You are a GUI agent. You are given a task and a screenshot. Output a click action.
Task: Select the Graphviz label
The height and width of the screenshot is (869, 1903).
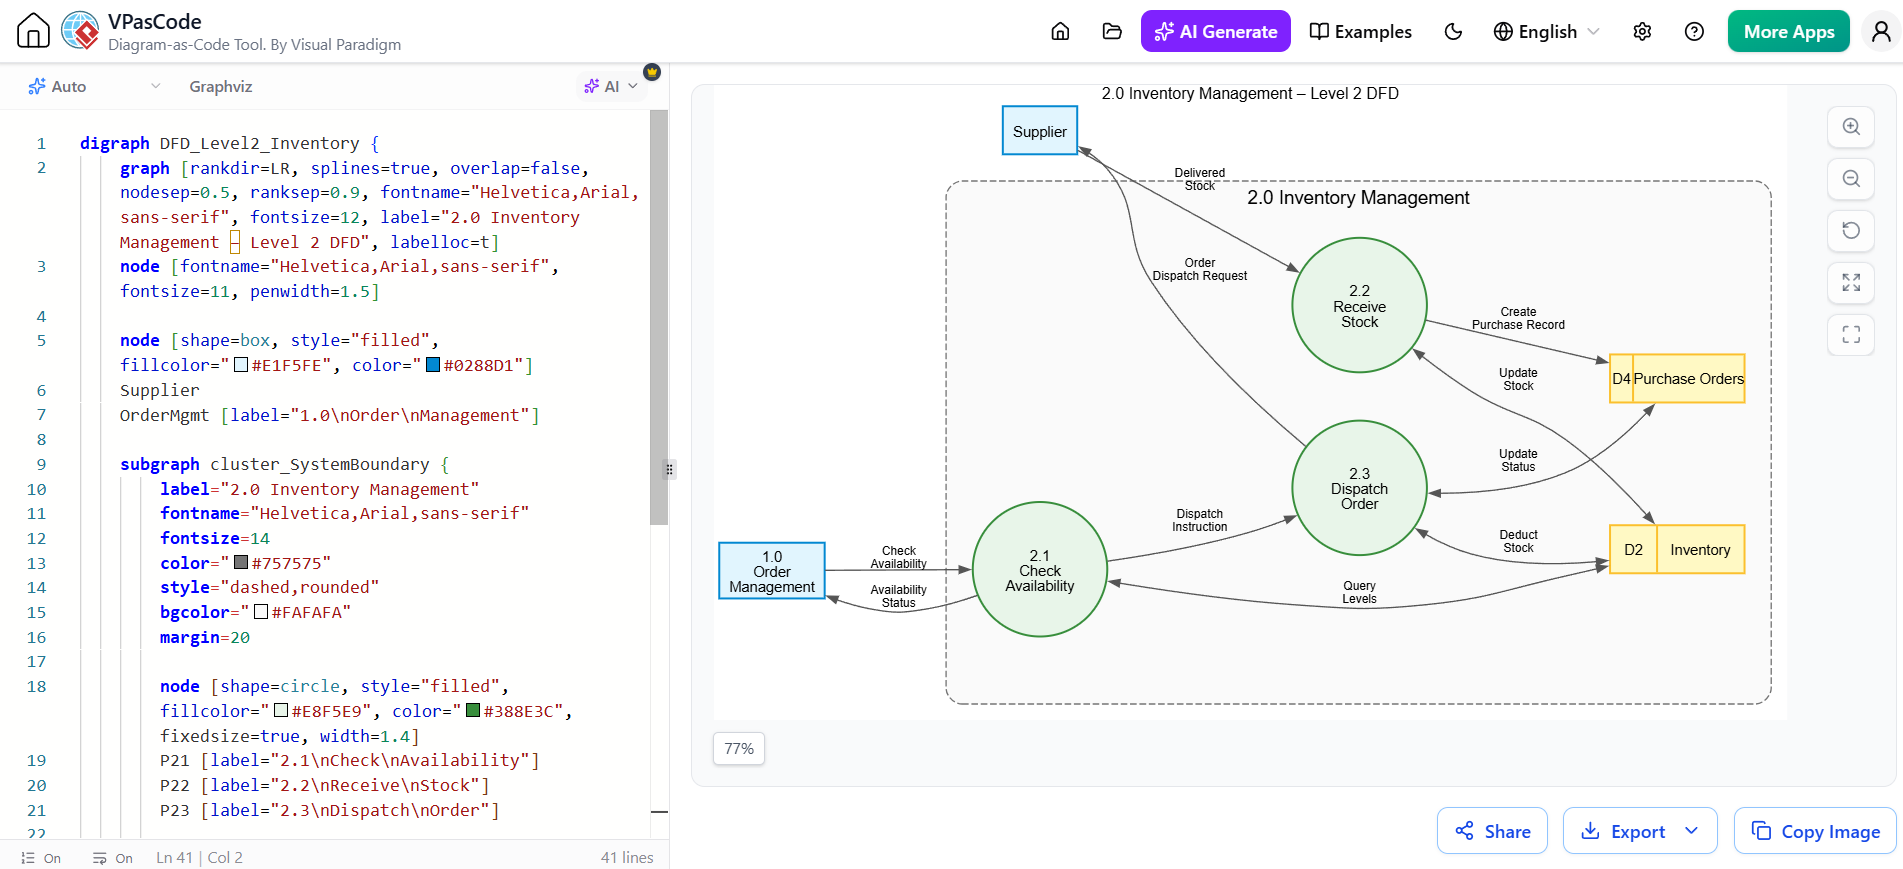(x=221, y=86)
